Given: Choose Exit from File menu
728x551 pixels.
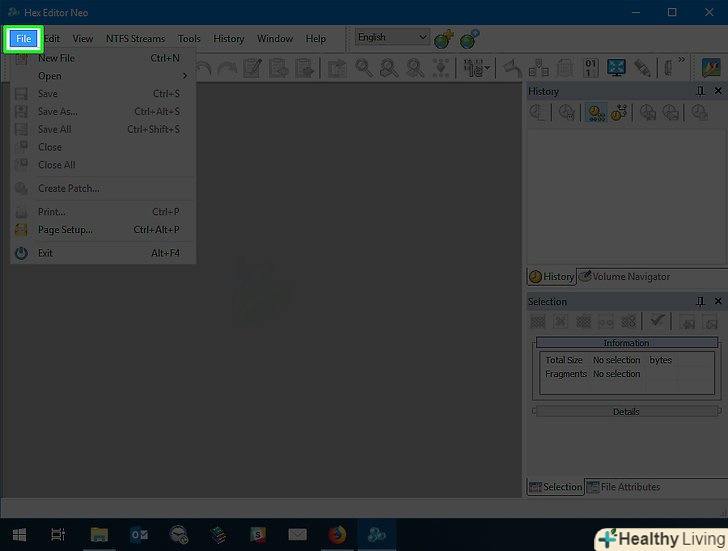Looking at the screenshot, I should point(103,253).
